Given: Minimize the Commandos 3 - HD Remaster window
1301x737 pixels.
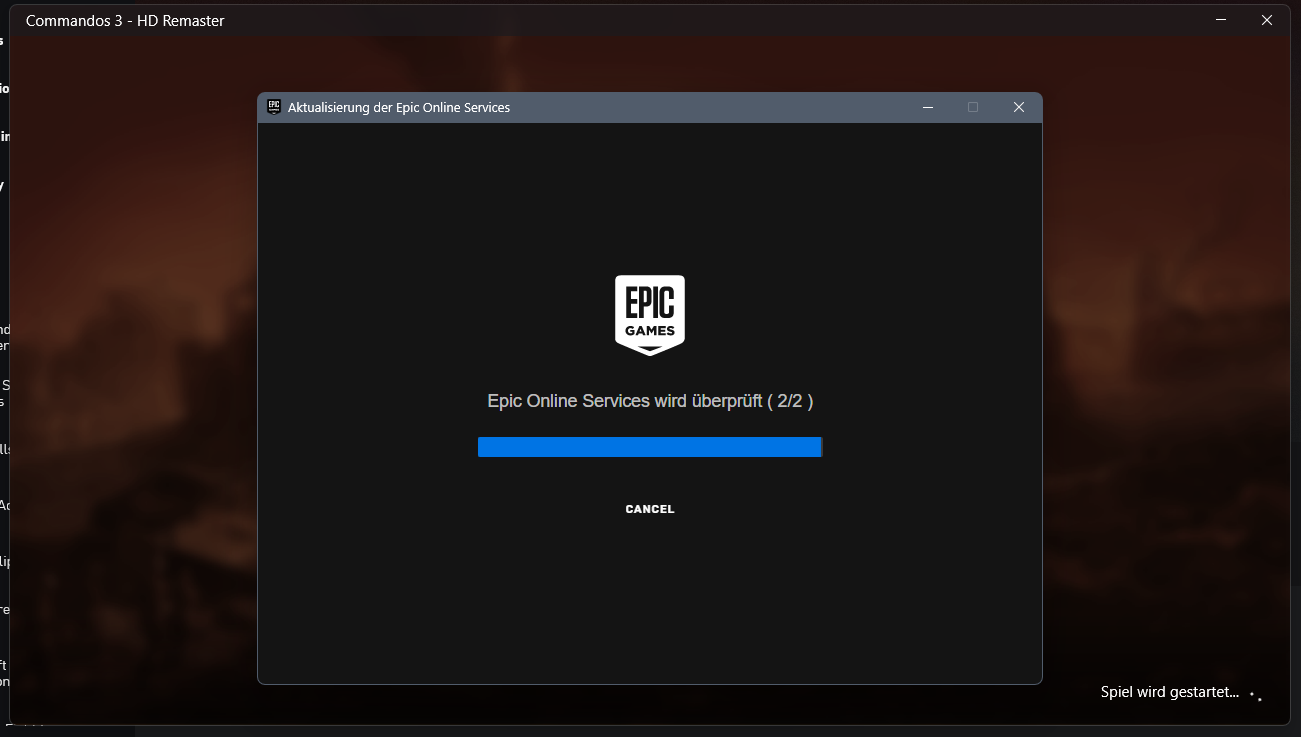Looking at the screenshot, I should point(1221,20).
